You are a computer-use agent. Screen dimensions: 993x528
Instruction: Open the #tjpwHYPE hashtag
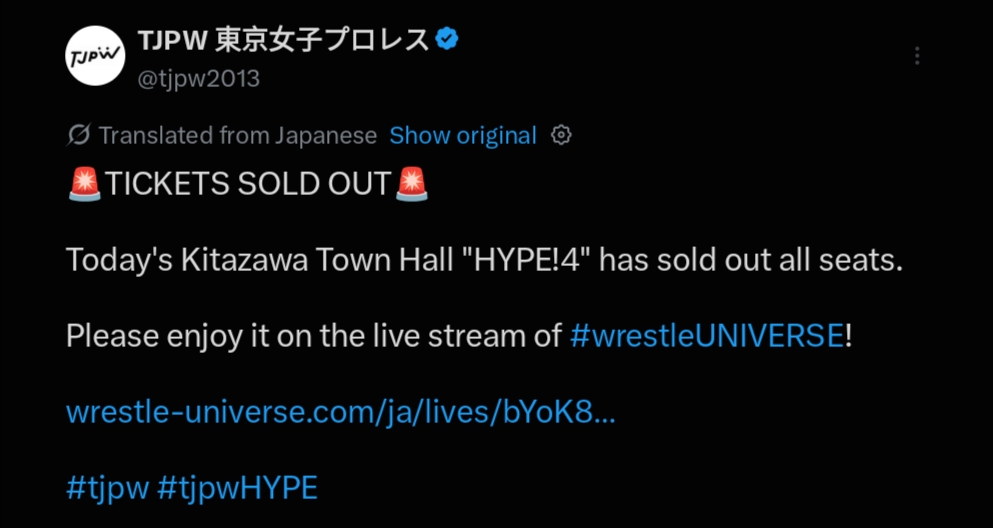[237, 489]
